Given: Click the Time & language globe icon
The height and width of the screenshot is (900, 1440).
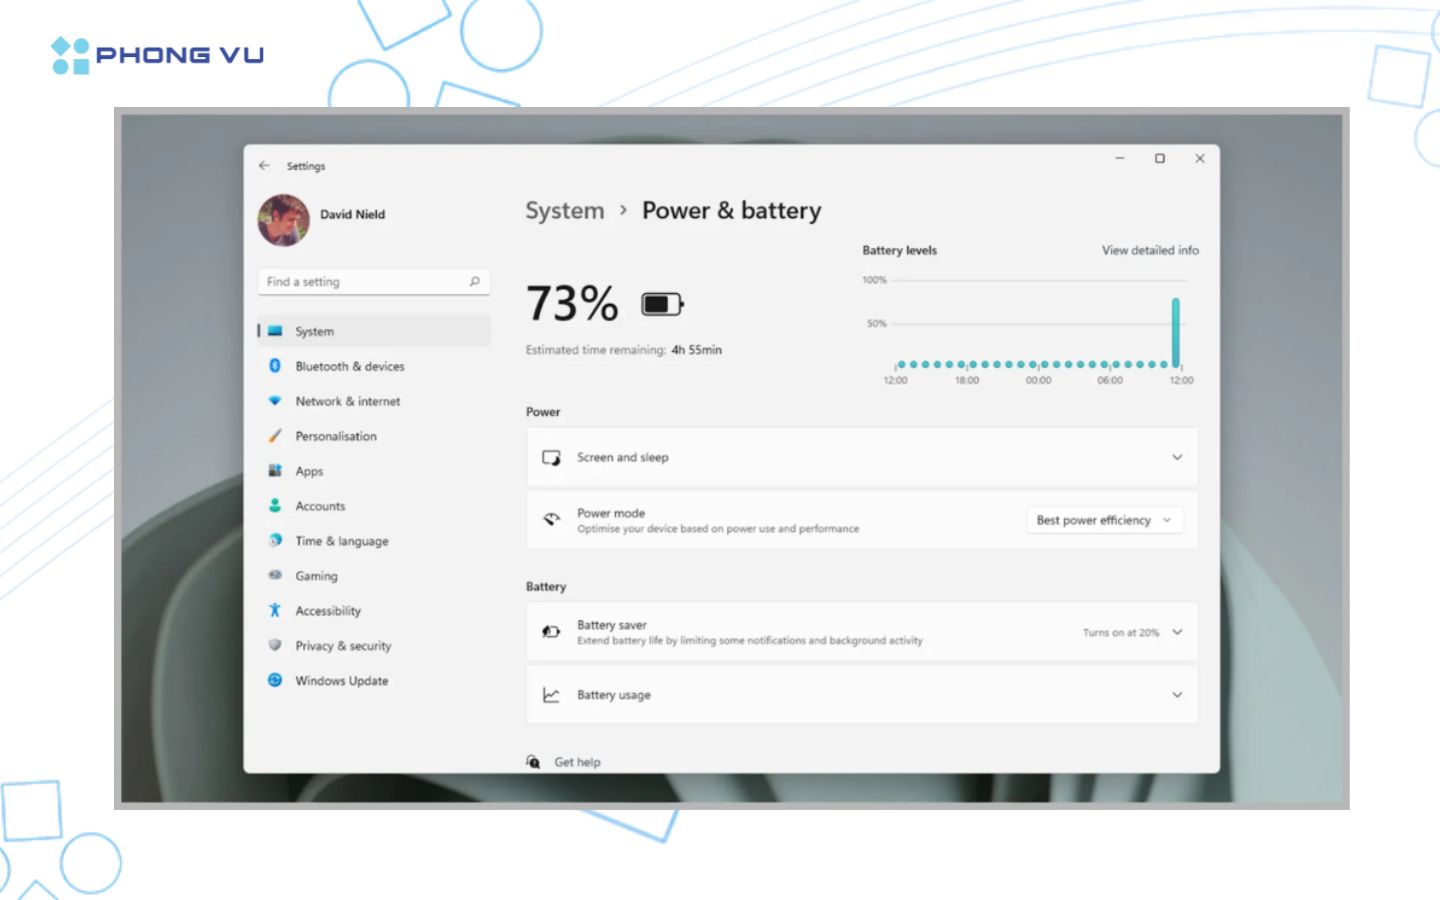Looking at the screenshot, I should [275, 541].
